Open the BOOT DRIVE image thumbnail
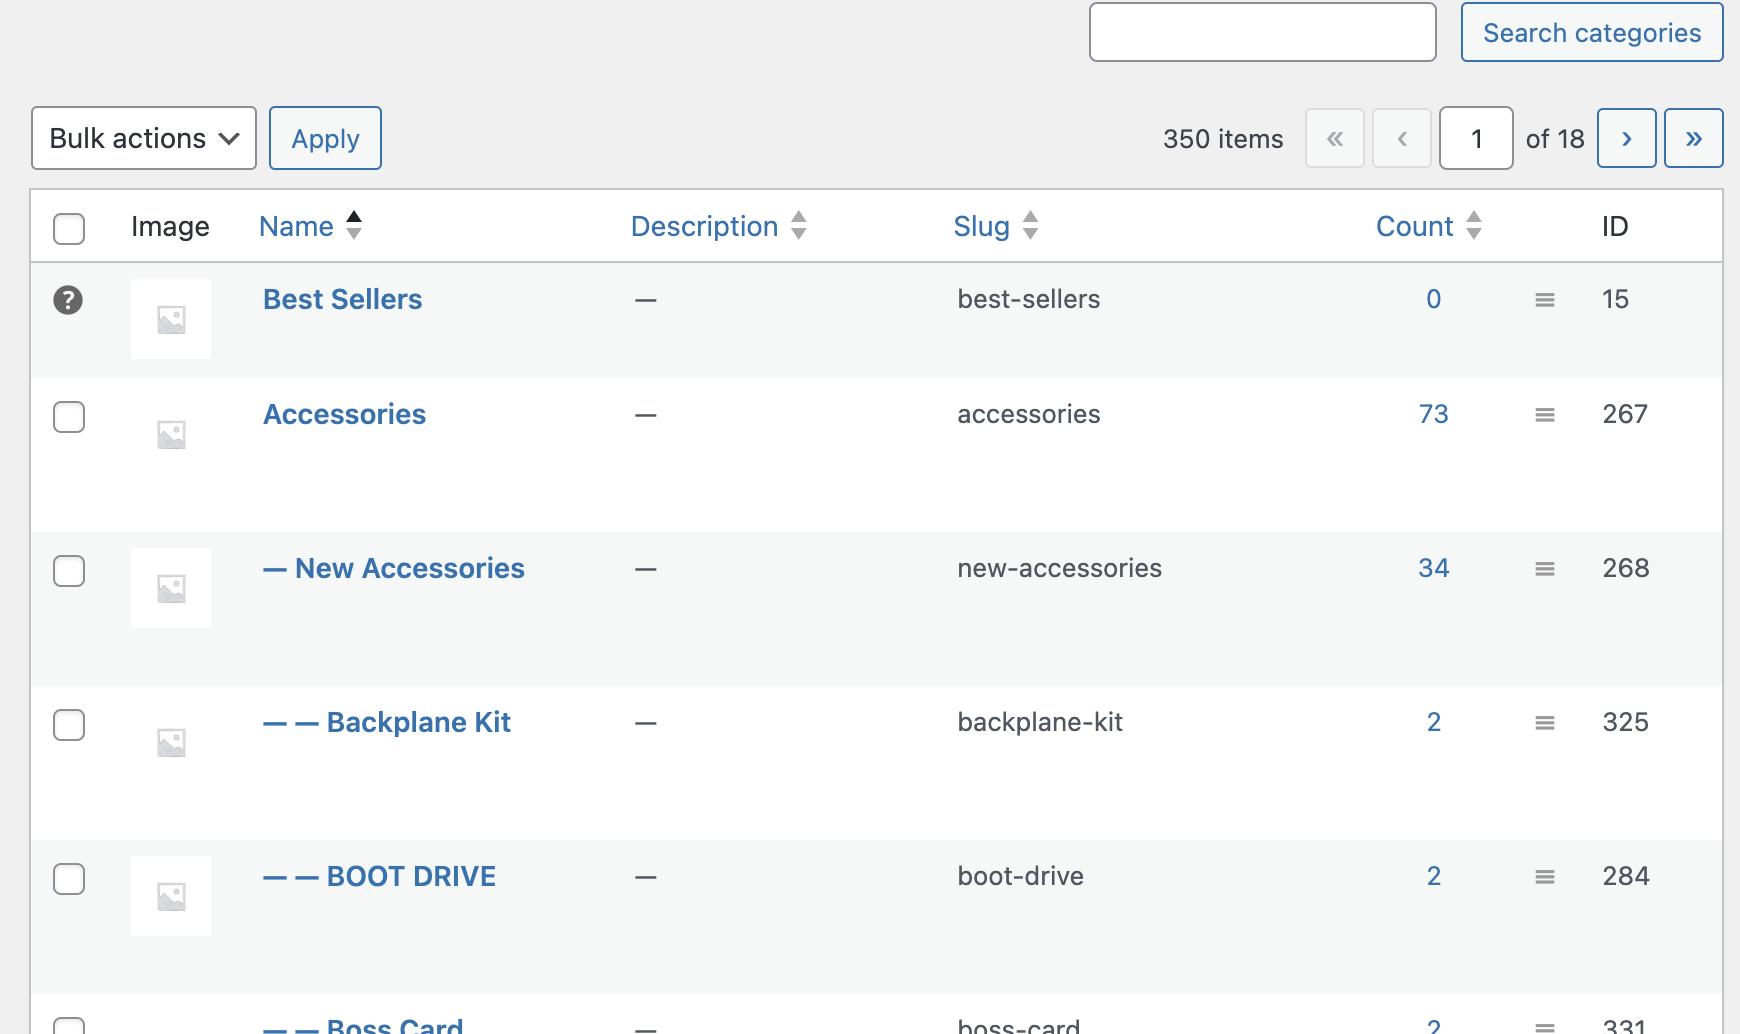The image size is (1740, 1034). tap(171, 896)
